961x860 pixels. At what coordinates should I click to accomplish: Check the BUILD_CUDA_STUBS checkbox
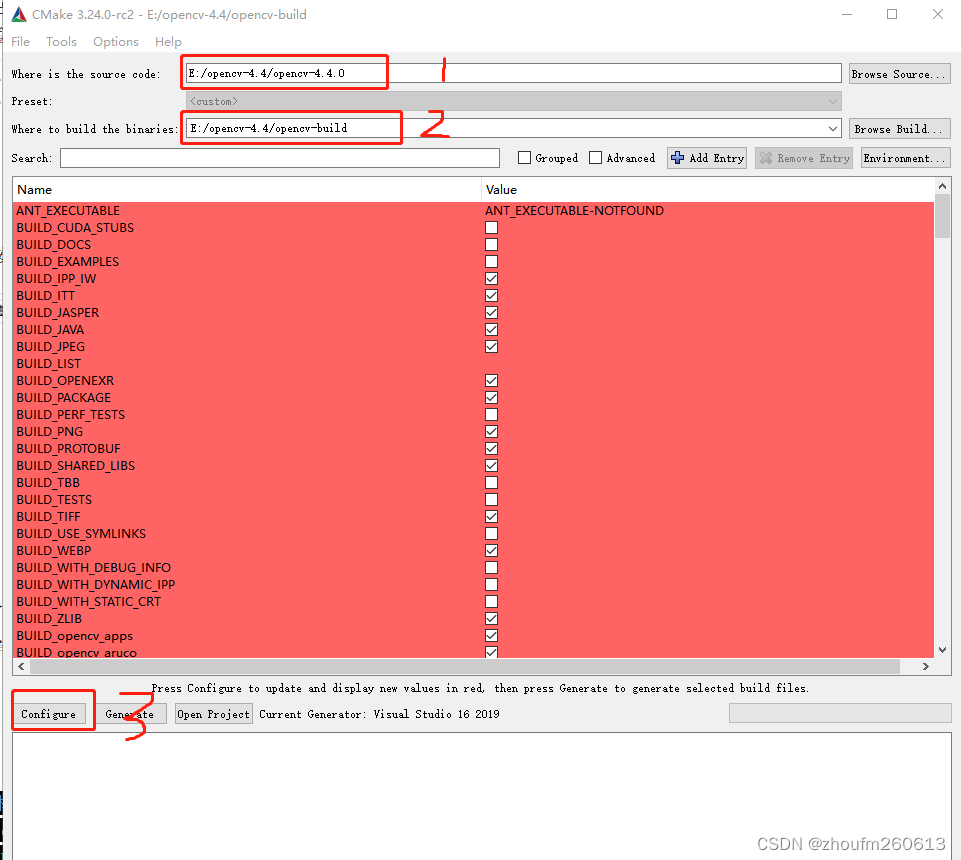[x=492, y=227]
